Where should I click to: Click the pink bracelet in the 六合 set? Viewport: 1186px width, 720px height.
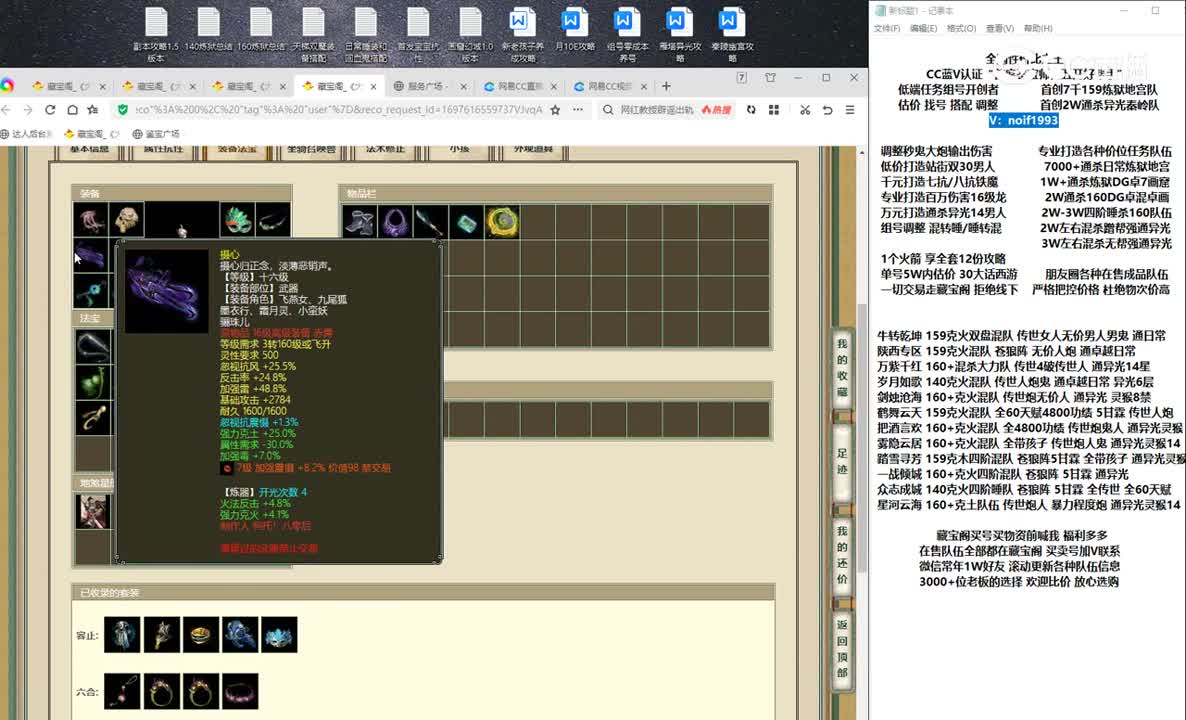[x=240, y=691]
